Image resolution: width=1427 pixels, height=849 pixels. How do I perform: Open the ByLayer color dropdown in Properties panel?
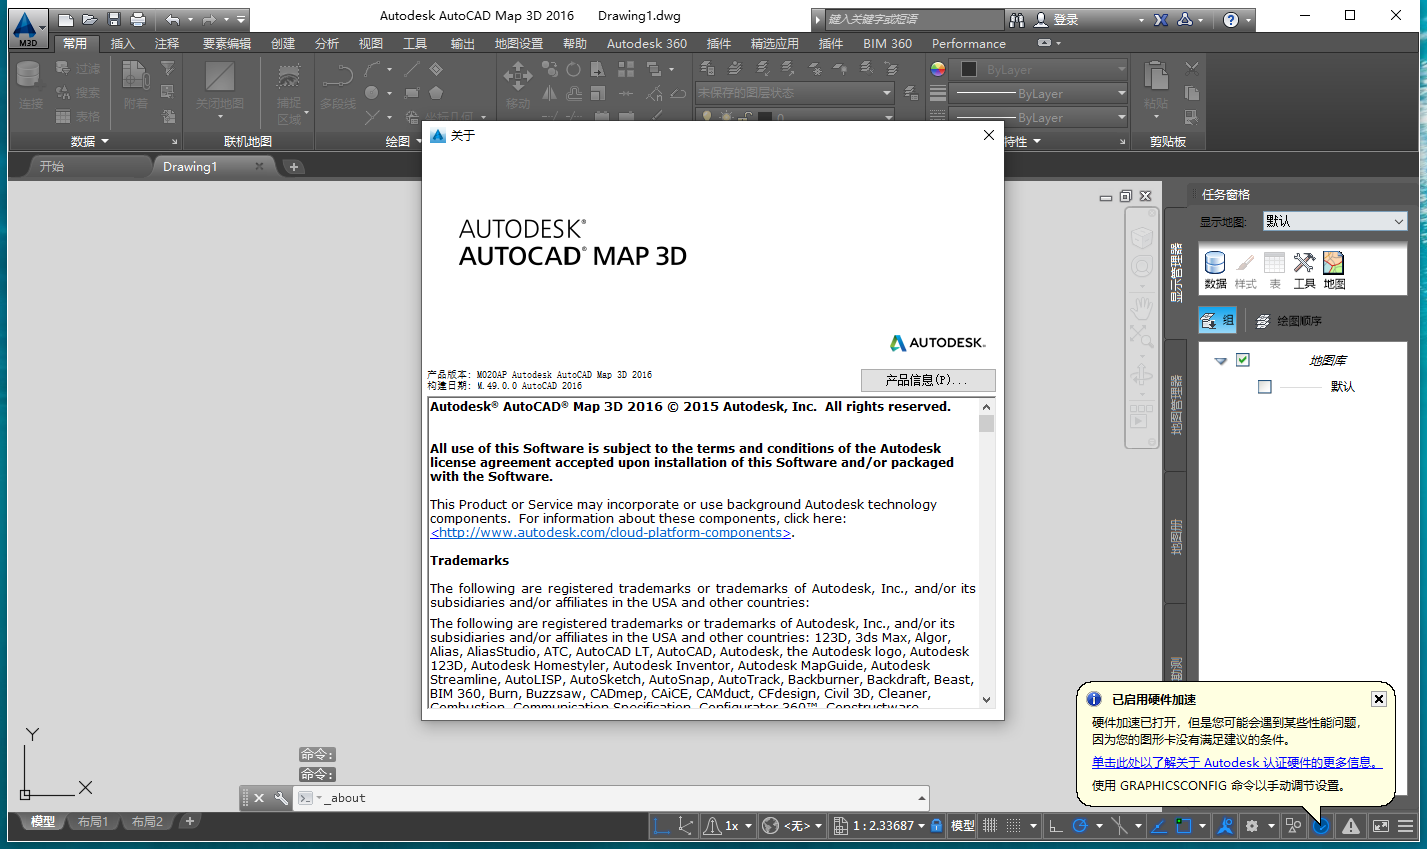pos(1039,69)
